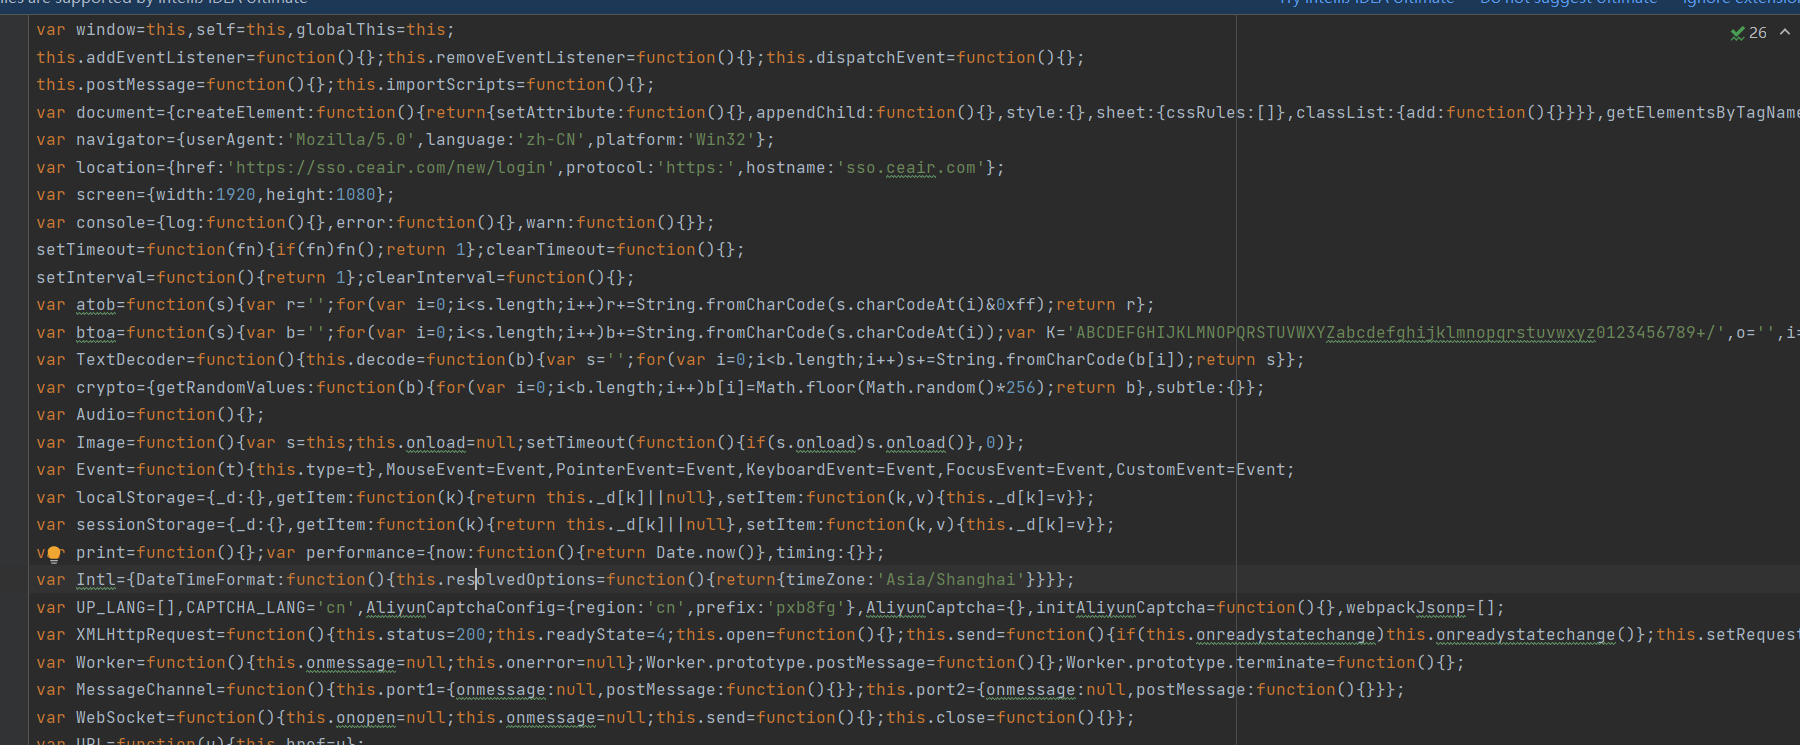Image resolution: width=1800 pixels, height=745 pixels.
Task: Click the clearTimeout identifier
Action: pos(546,250)
